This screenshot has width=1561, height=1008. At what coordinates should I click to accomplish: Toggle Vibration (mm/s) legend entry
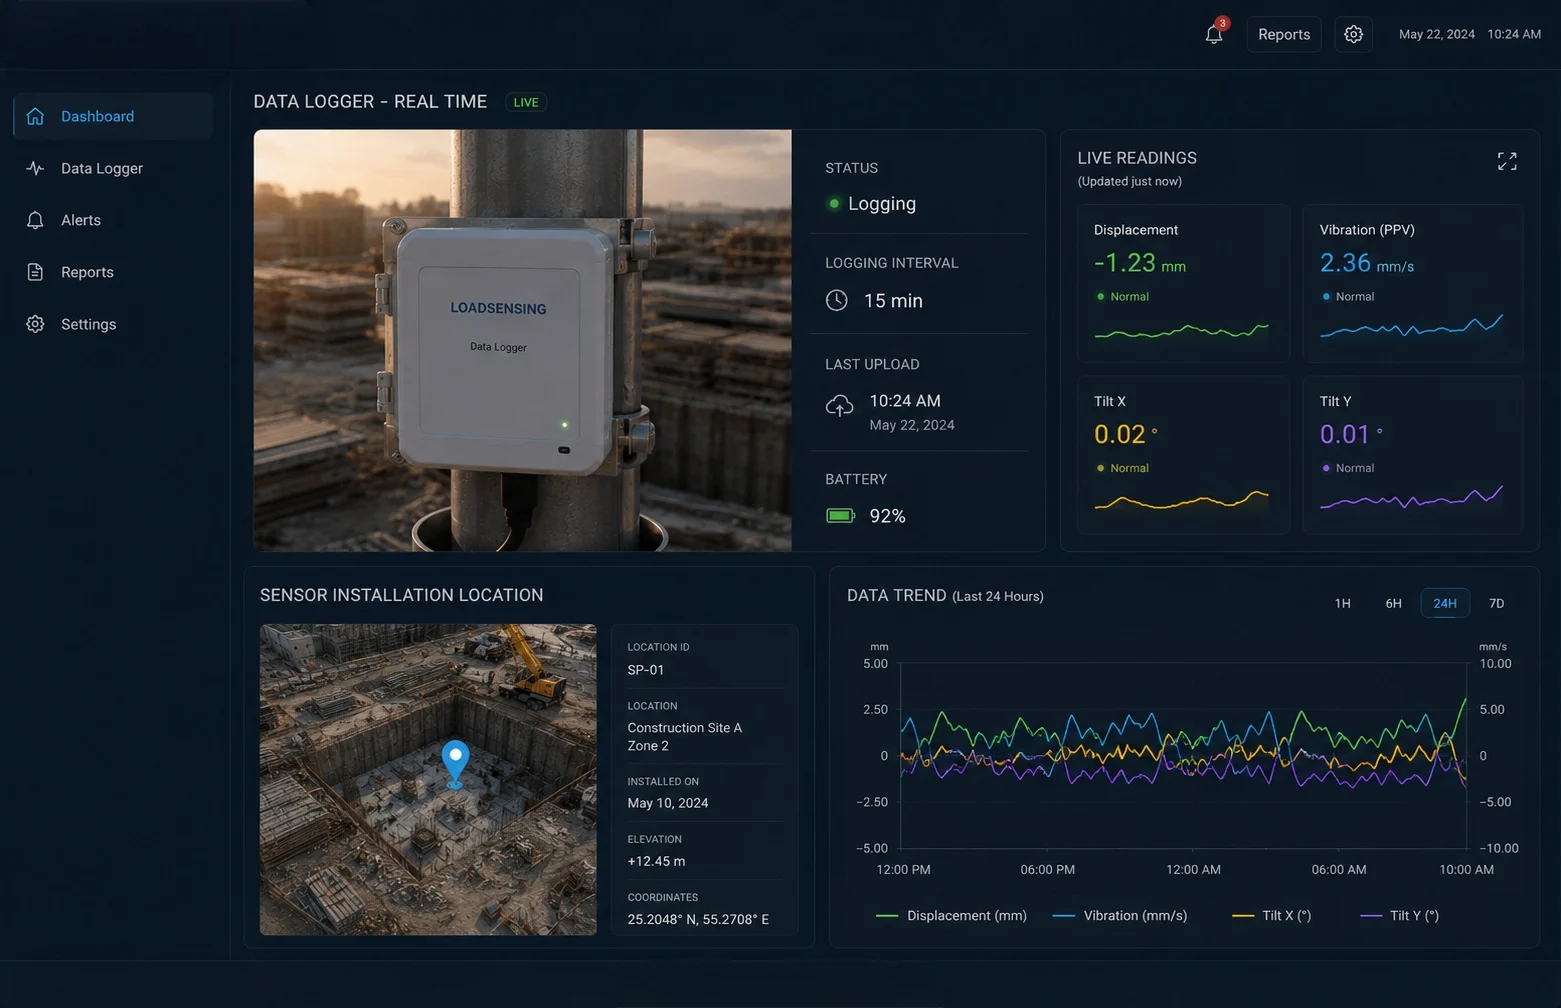1120,915
